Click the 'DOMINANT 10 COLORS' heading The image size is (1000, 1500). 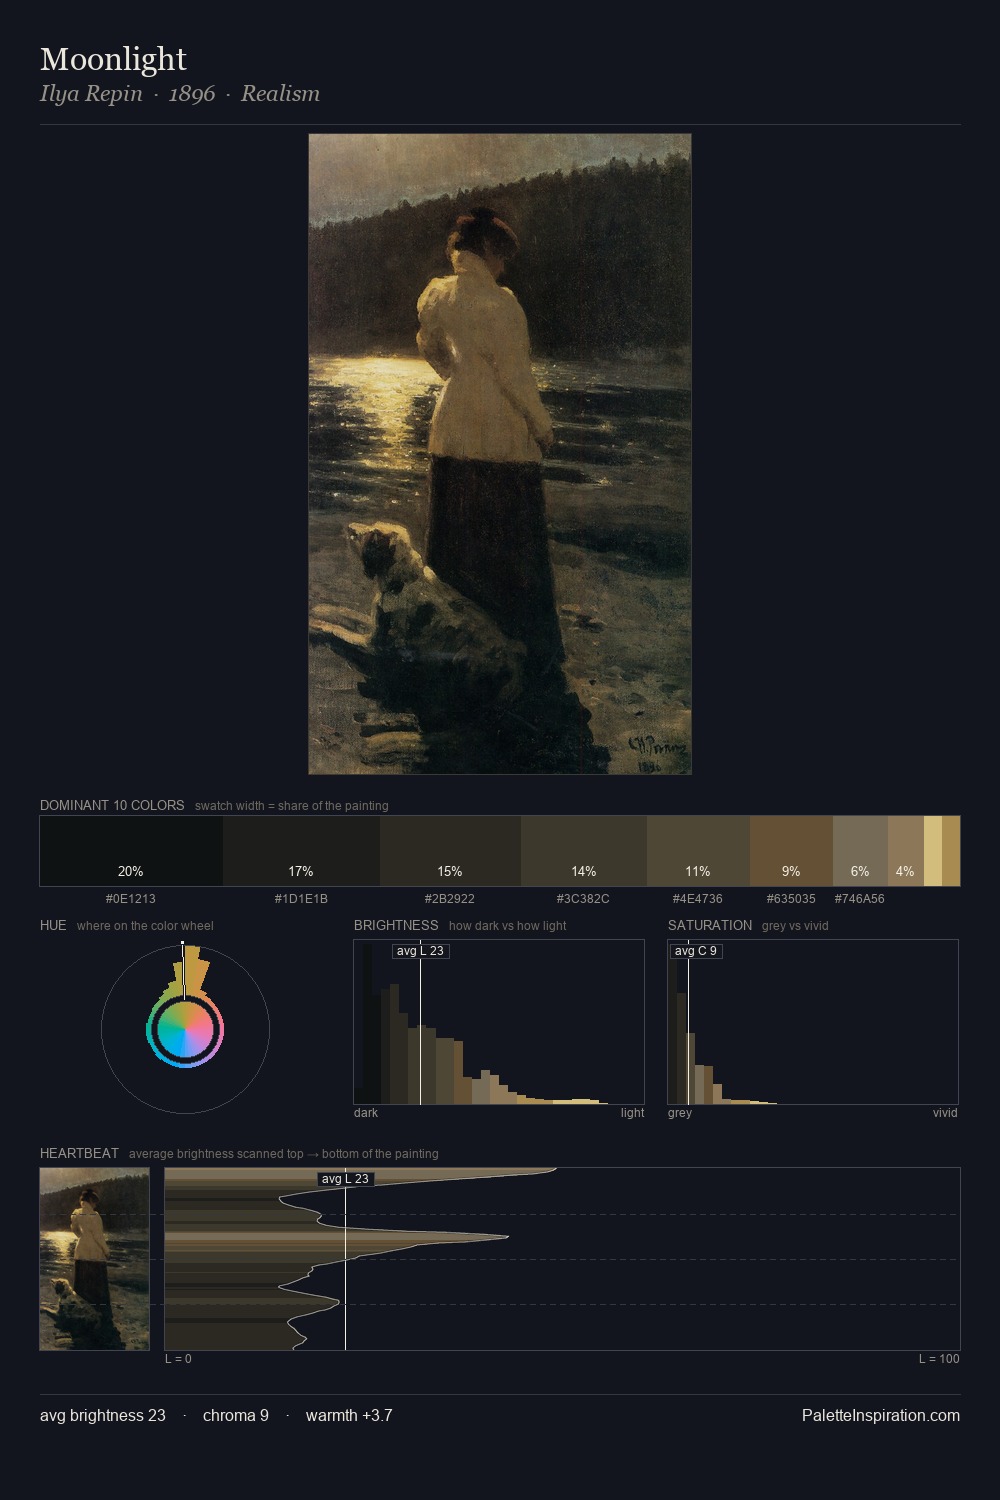112,805
